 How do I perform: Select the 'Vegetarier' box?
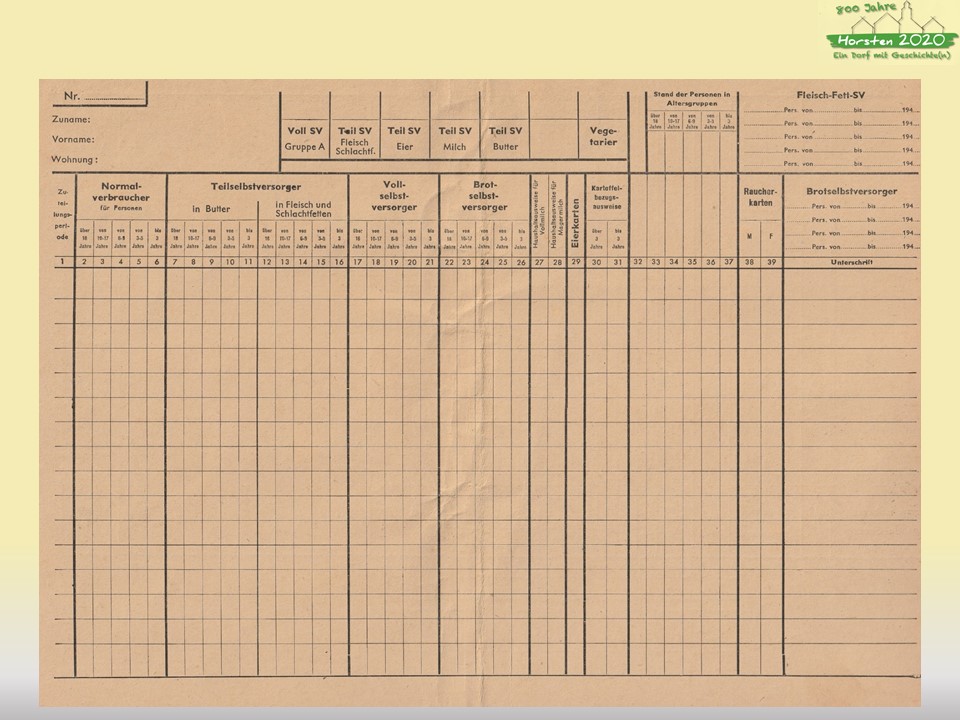point(603,136)
